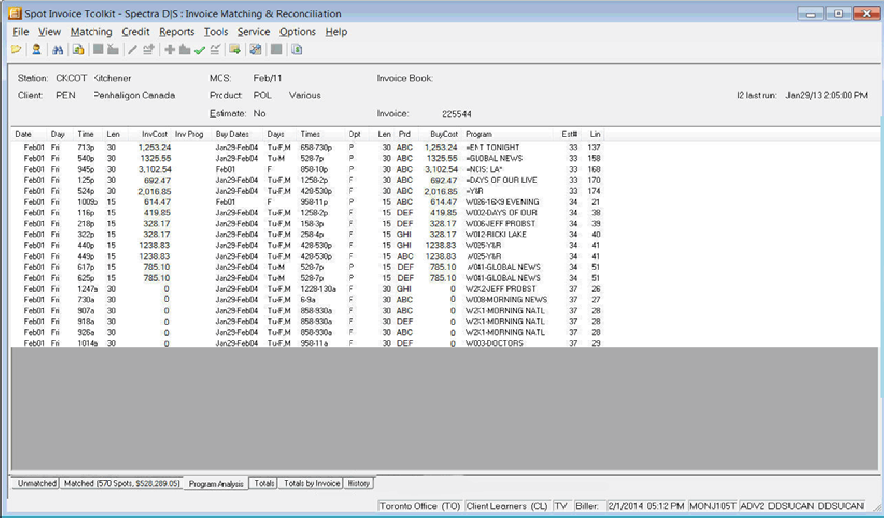884x518 pixels.
Task: Switch to the Totals tab
Action: point(264,483)
